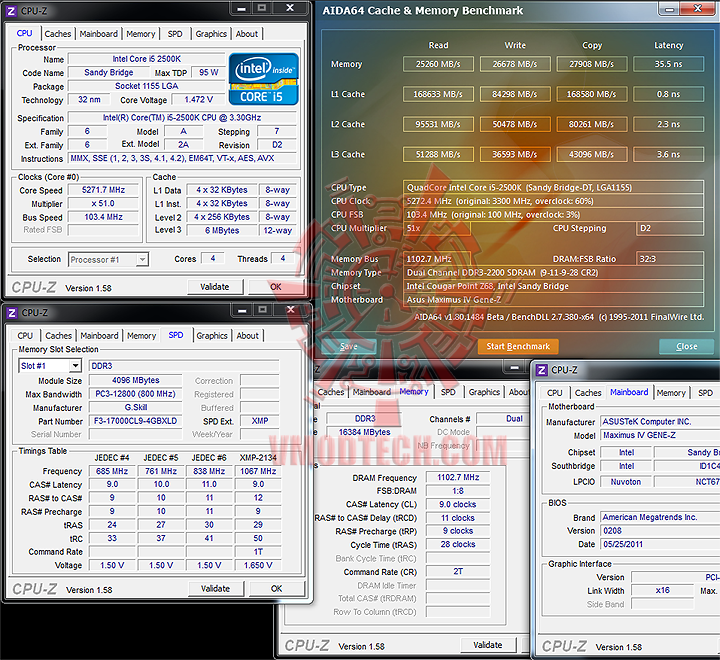Click the Part Number F3-17000CL9-4GBXLD field
Viewport: 720px width, 660px height.
[x=135, y=421]
